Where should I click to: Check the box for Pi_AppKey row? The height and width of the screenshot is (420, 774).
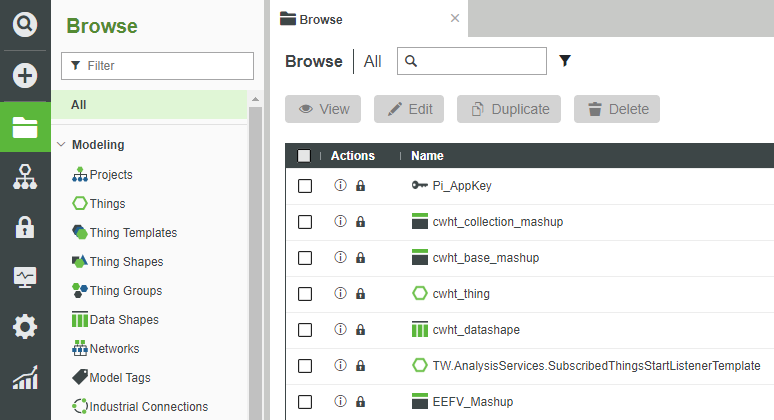(305, 186)
